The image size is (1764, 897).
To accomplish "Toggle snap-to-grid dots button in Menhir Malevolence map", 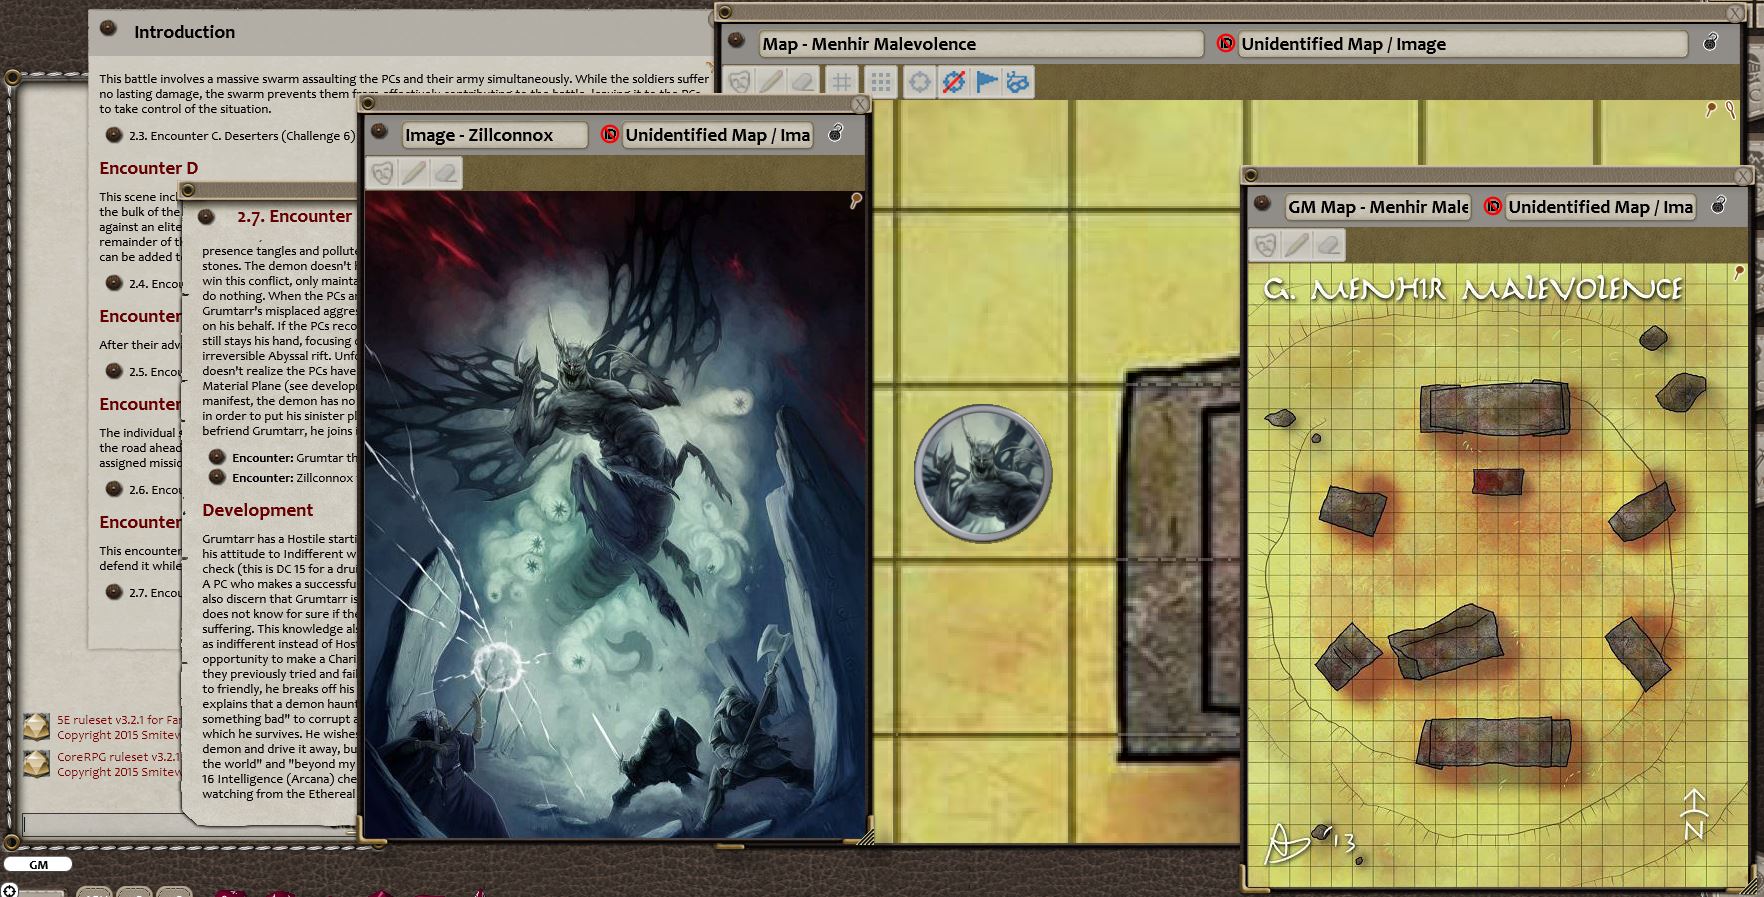I will [880, 82].
